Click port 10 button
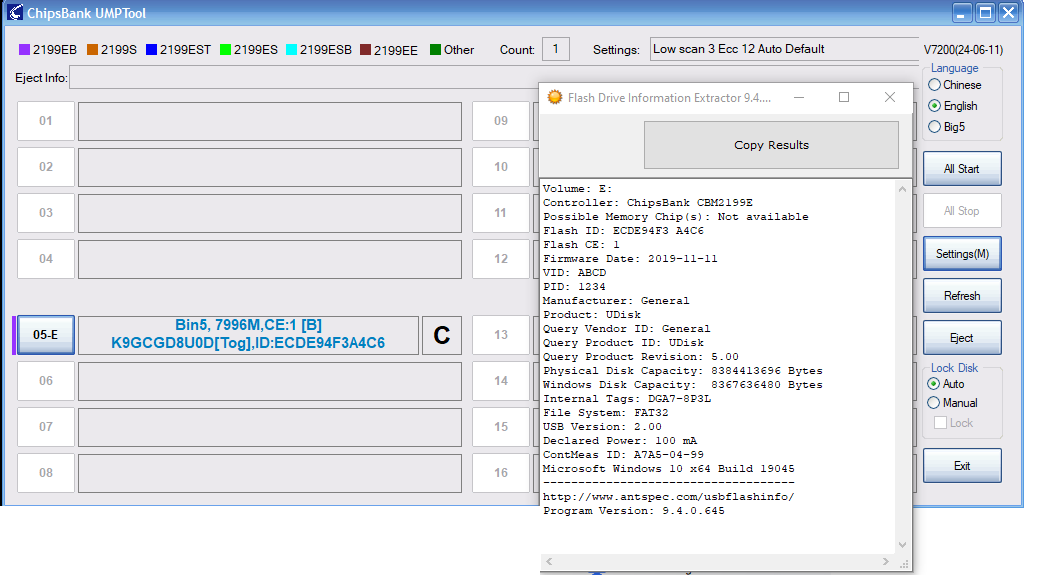 tap(501, 167)
